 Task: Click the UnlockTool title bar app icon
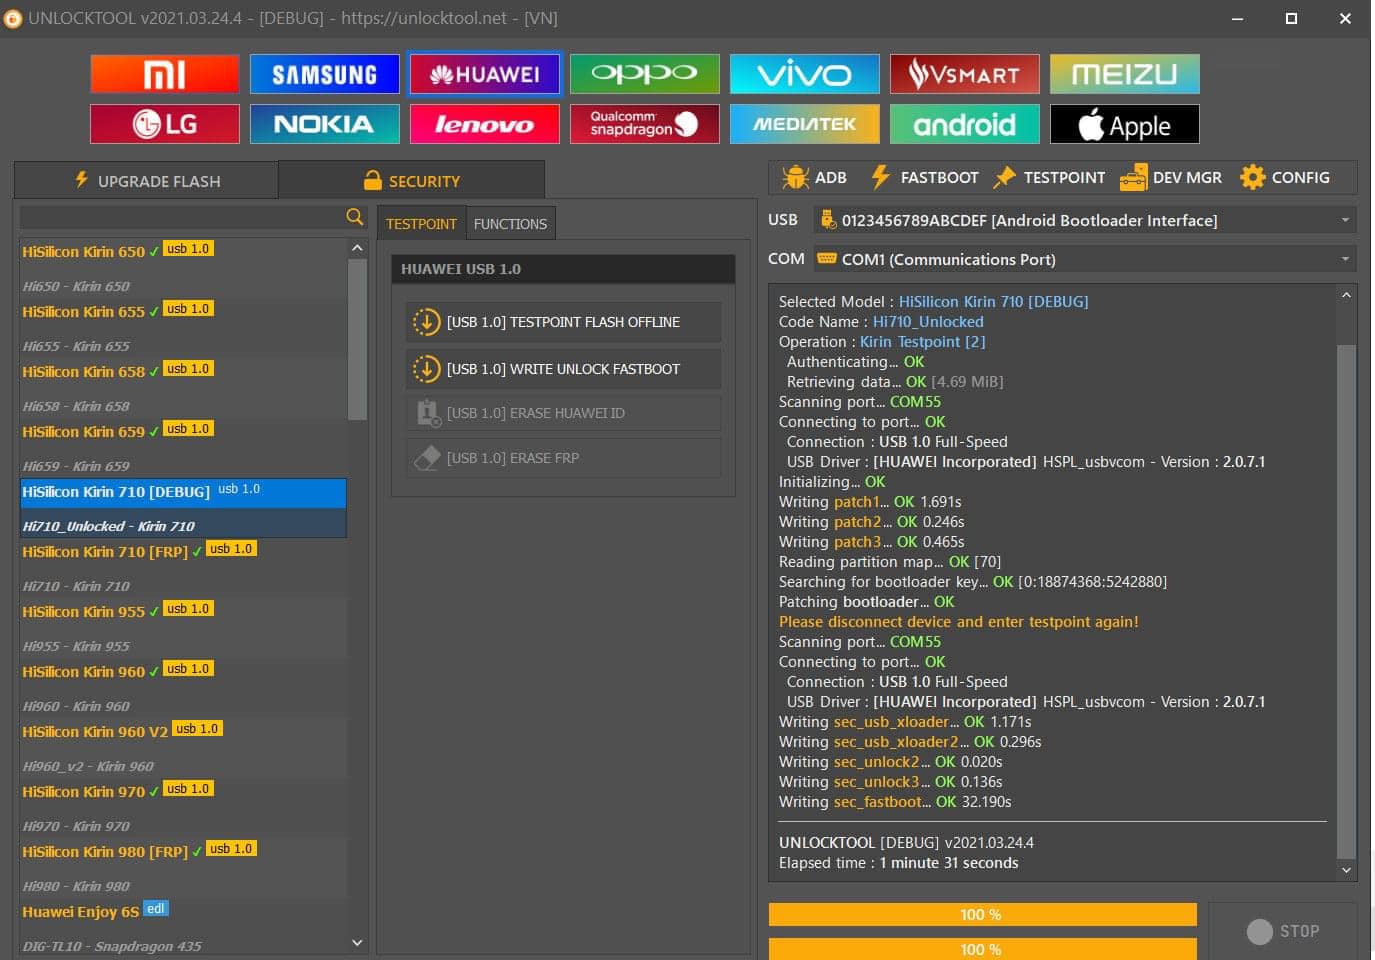click(x=13, y=18)
